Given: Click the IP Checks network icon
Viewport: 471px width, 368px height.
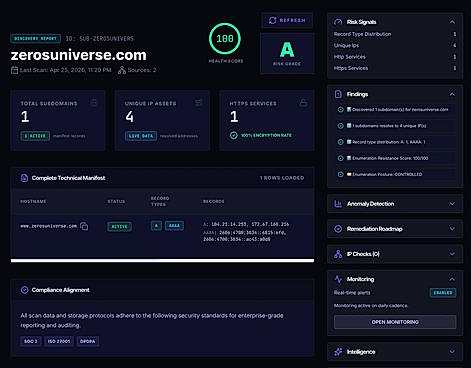Looking at the screenshot, I should coord(338,254).
